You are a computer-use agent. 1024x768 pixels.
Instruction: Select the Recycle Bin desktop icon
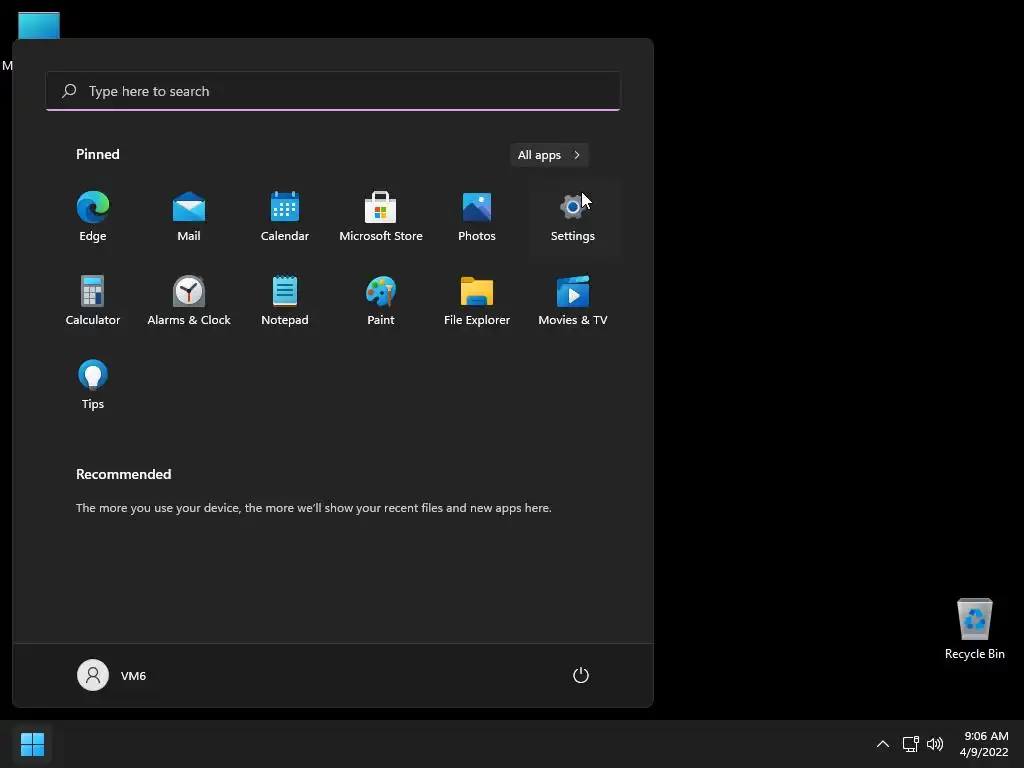(974, 629)
